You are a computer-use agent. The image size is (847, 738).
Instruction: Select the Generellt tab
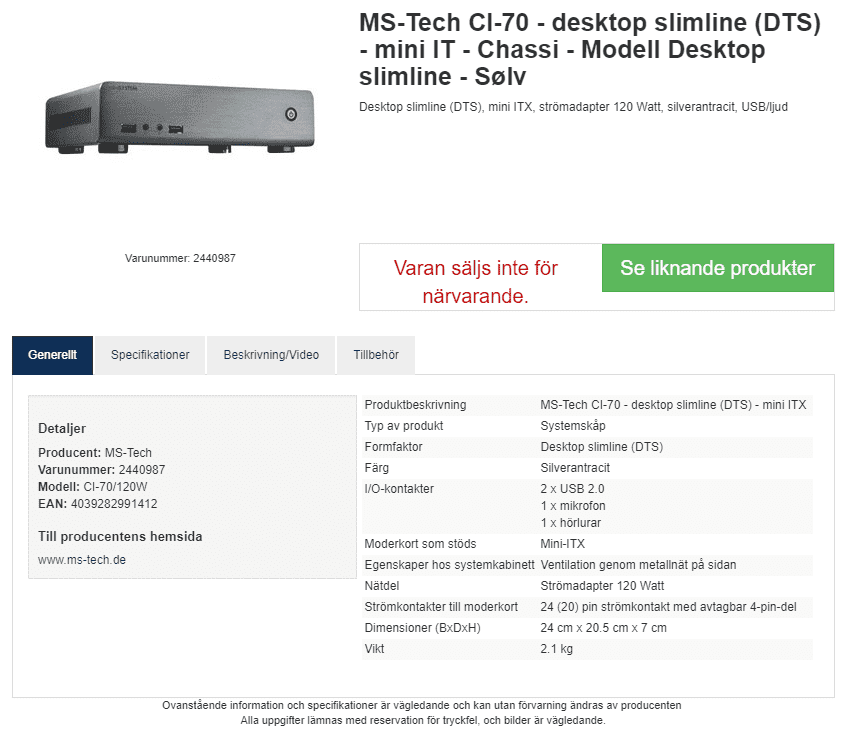(x=52, y=355)
